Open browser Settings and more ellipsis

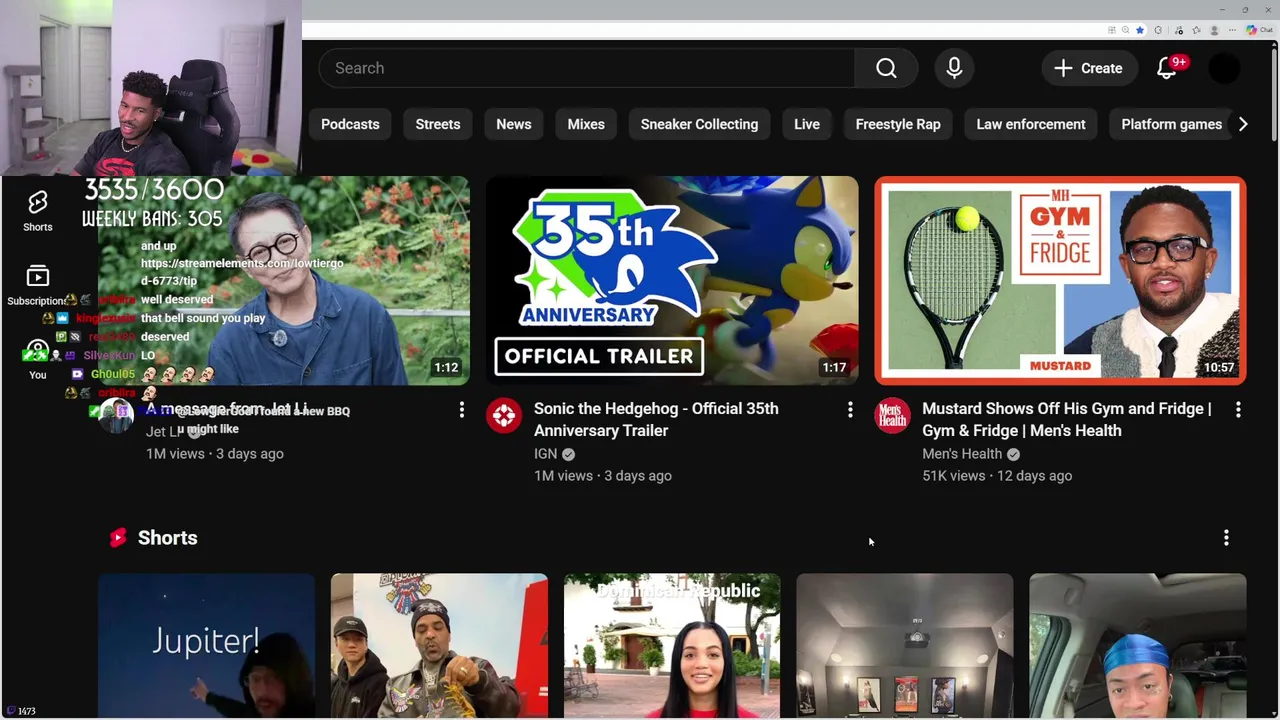pyautogui.click(x=1232, y=30)
